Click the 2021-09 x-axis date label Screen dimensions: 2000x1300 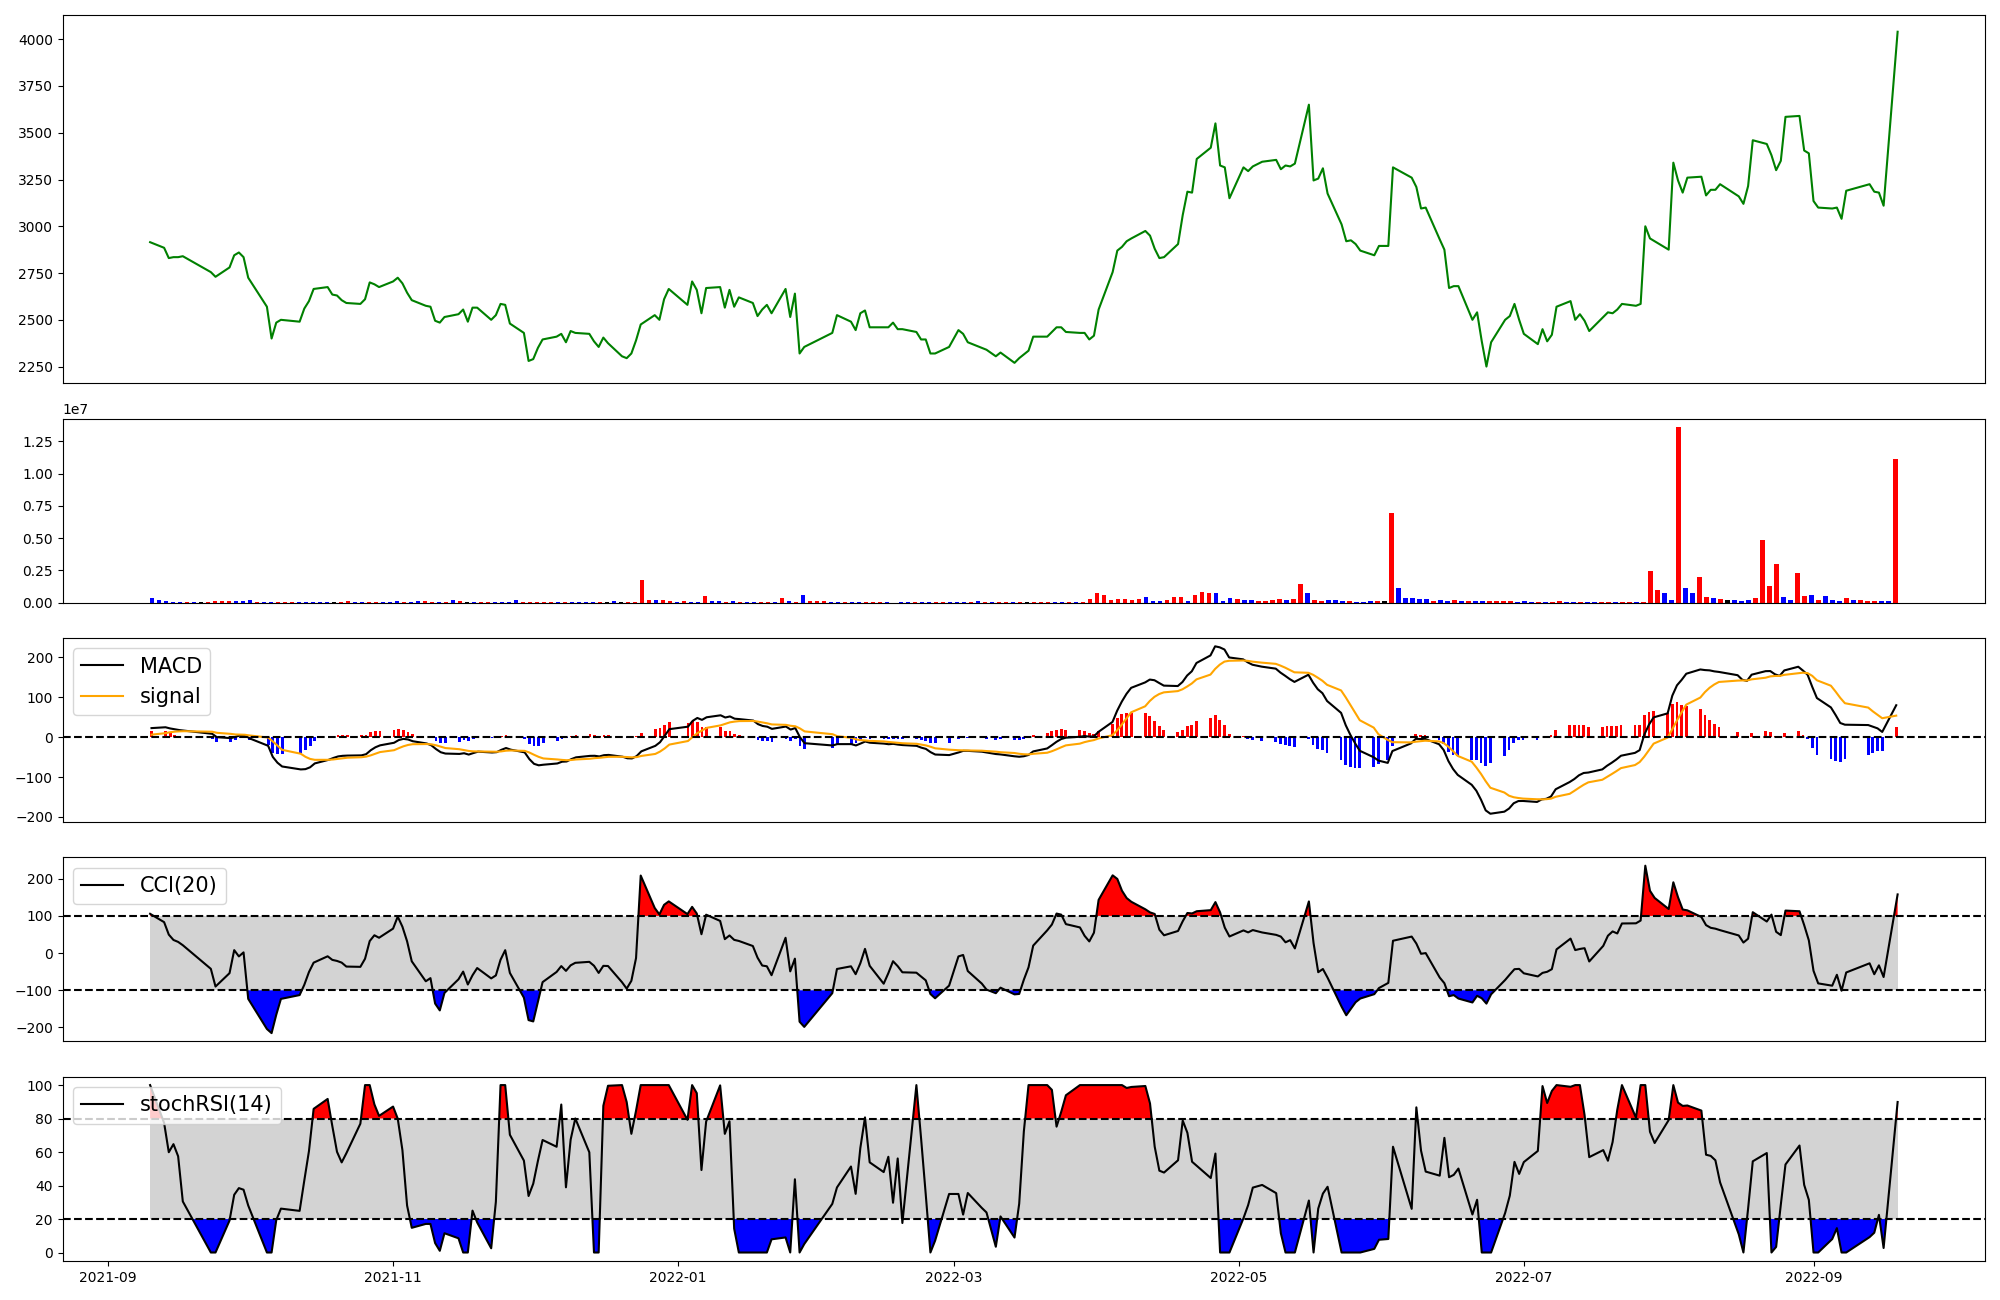pos(108,1277)
